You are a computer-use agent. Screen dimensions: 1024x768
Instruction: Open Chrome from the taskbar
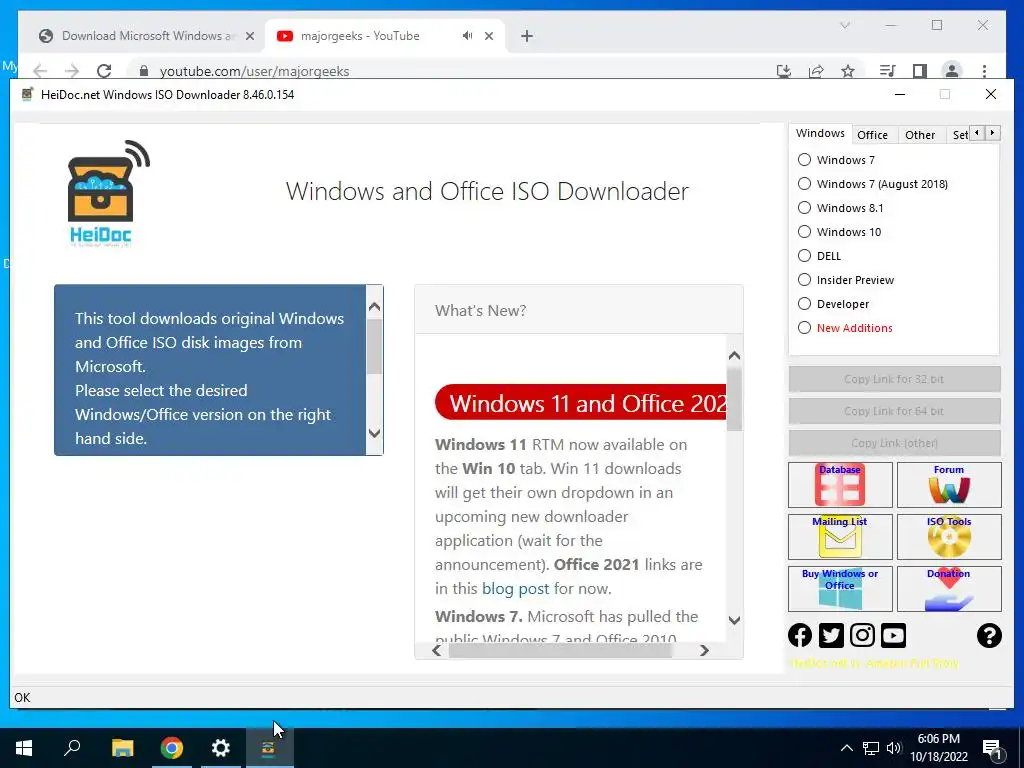[x=172, y=748]
